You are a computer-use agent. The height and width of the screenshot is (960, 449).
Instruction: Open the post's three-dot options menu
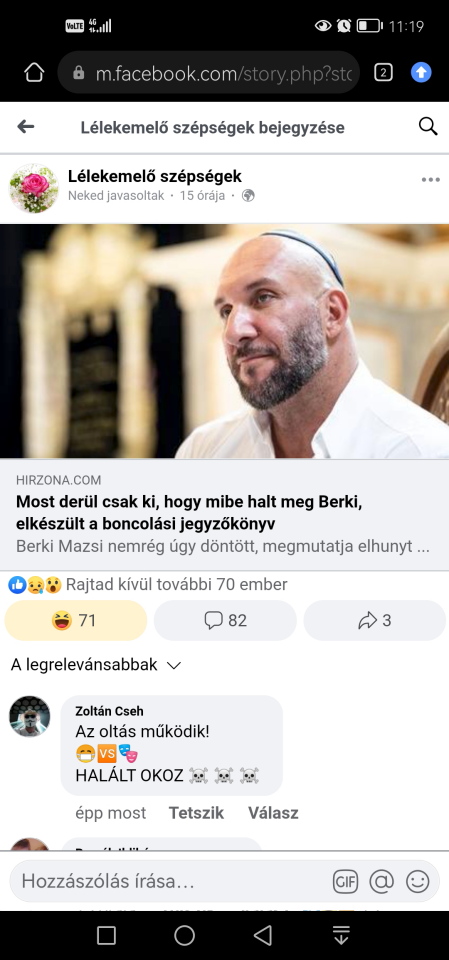(431, 180)
